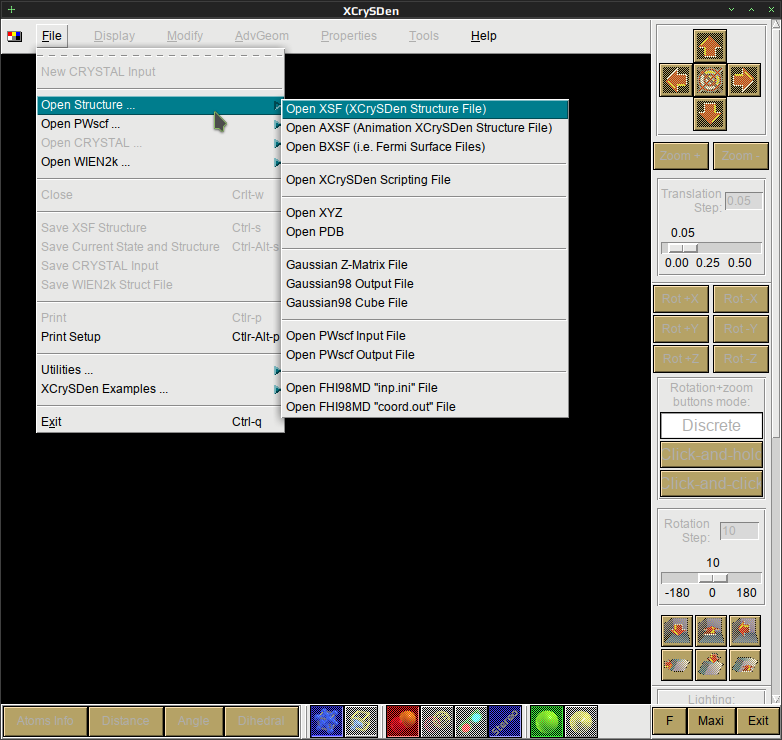This screenshot has width=782, height=740.
Task: Click the Rotation Step input field
Action: point(739,531)
